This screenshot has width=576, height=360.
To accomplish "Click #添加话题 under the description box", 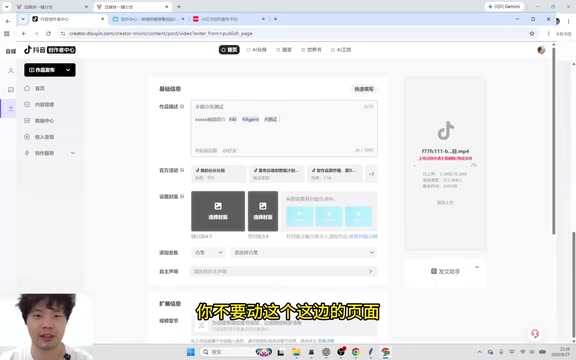I will (206, 150).
